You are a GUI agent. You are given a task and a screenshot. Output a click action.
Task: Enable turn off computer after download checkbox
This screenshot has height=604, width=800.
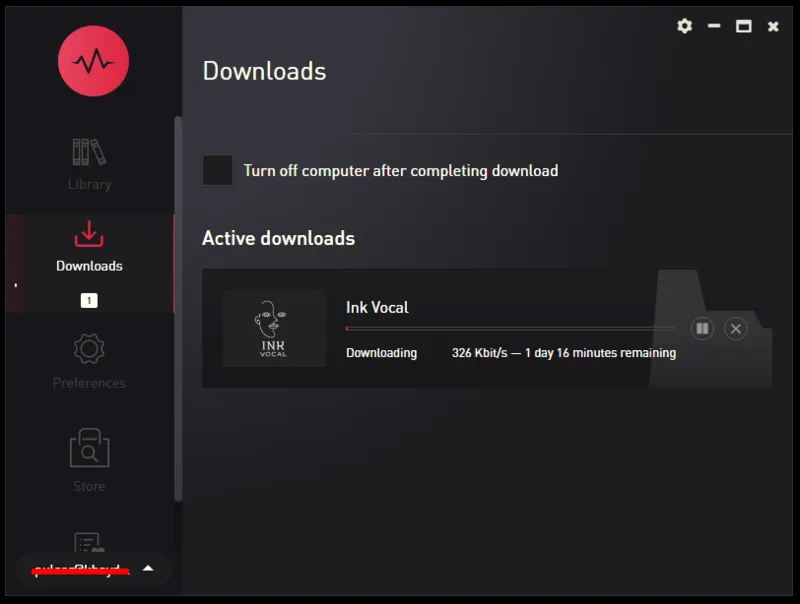click(218, 170)
